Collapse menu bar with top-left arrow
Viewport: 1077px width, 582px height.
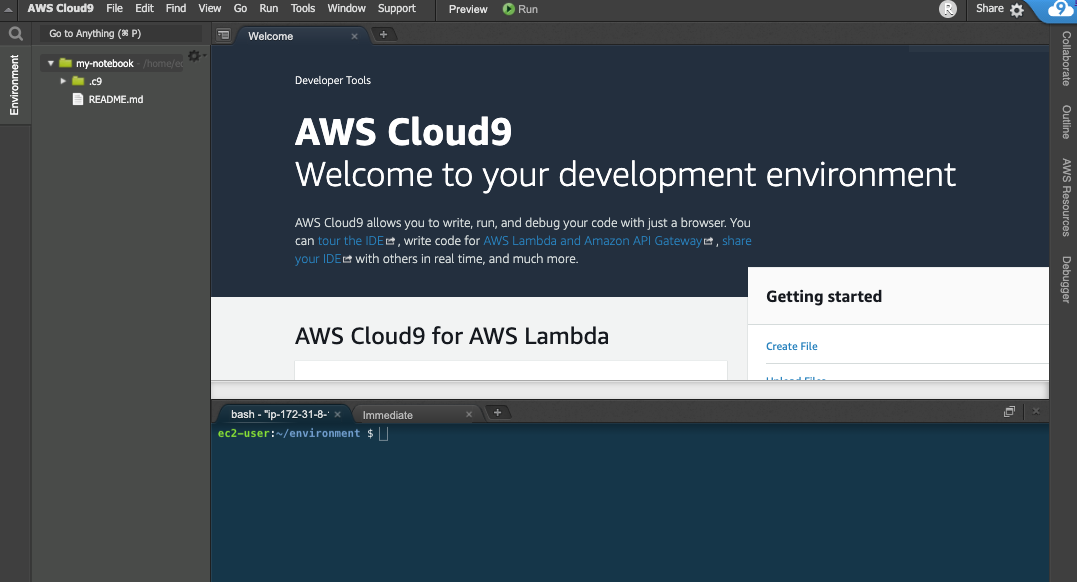(8, 9)
